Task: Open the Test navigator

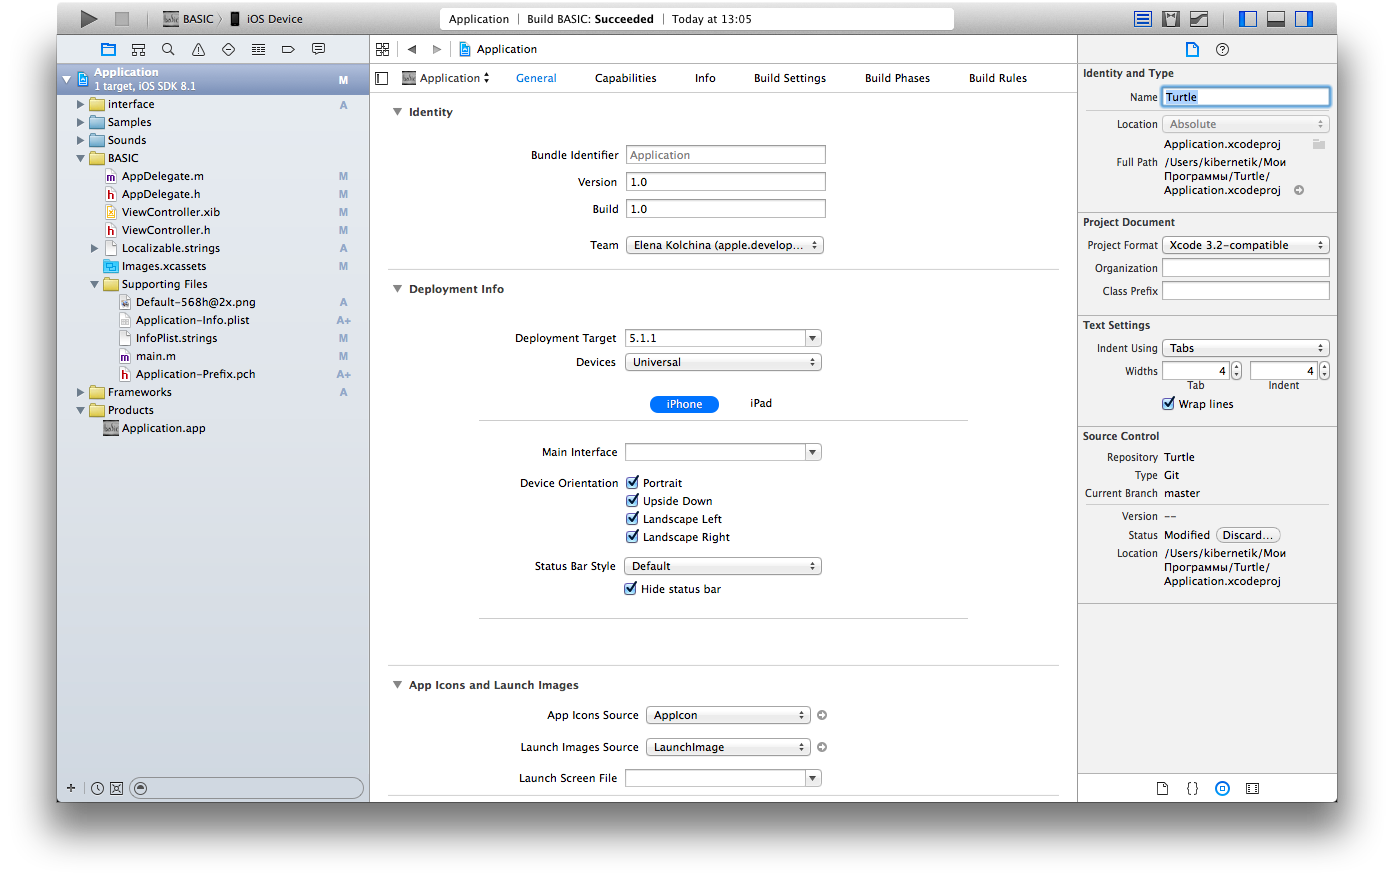Action: pyautogui.click(x=228, y=49)
